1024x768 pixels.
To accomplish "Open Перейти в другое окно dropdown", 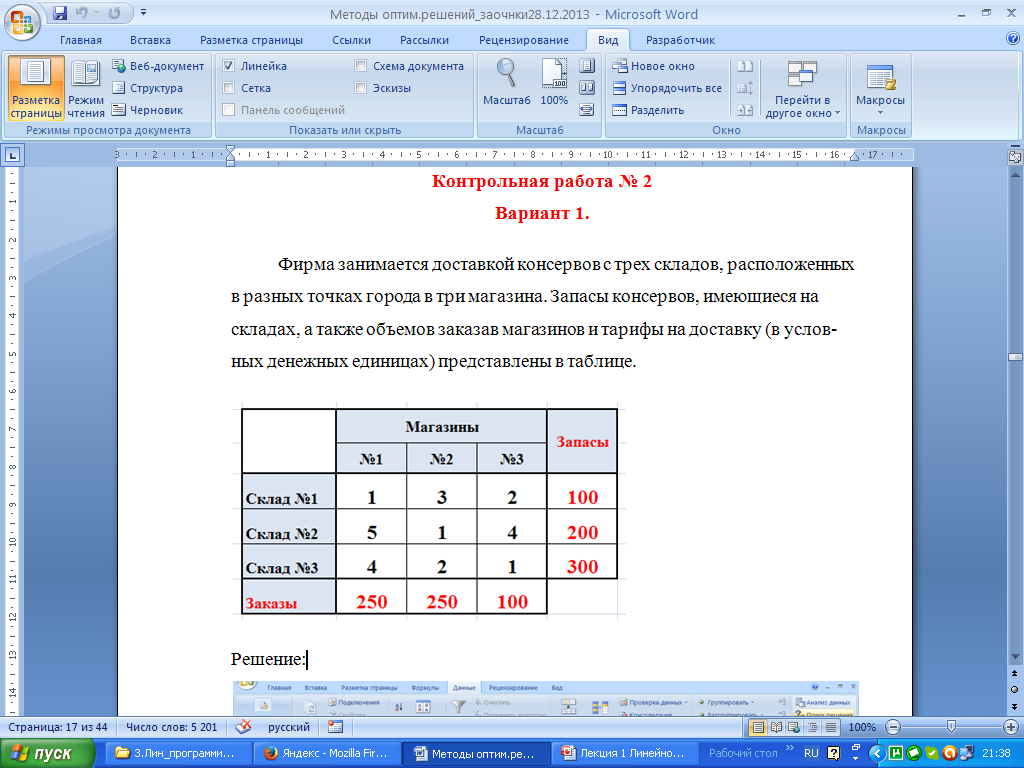I will tap(803, 89).
